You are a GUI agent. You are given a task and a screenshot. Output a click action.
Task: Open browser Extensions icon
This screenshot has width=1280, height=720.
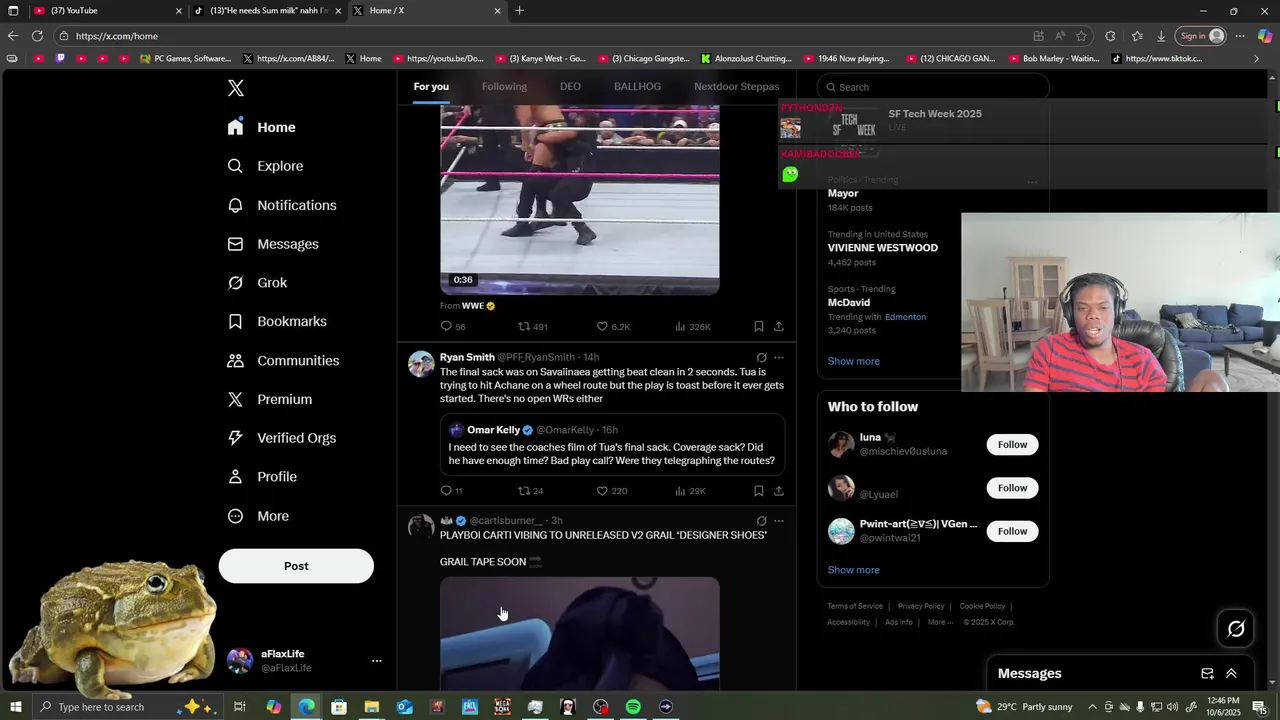point(1110,36)
